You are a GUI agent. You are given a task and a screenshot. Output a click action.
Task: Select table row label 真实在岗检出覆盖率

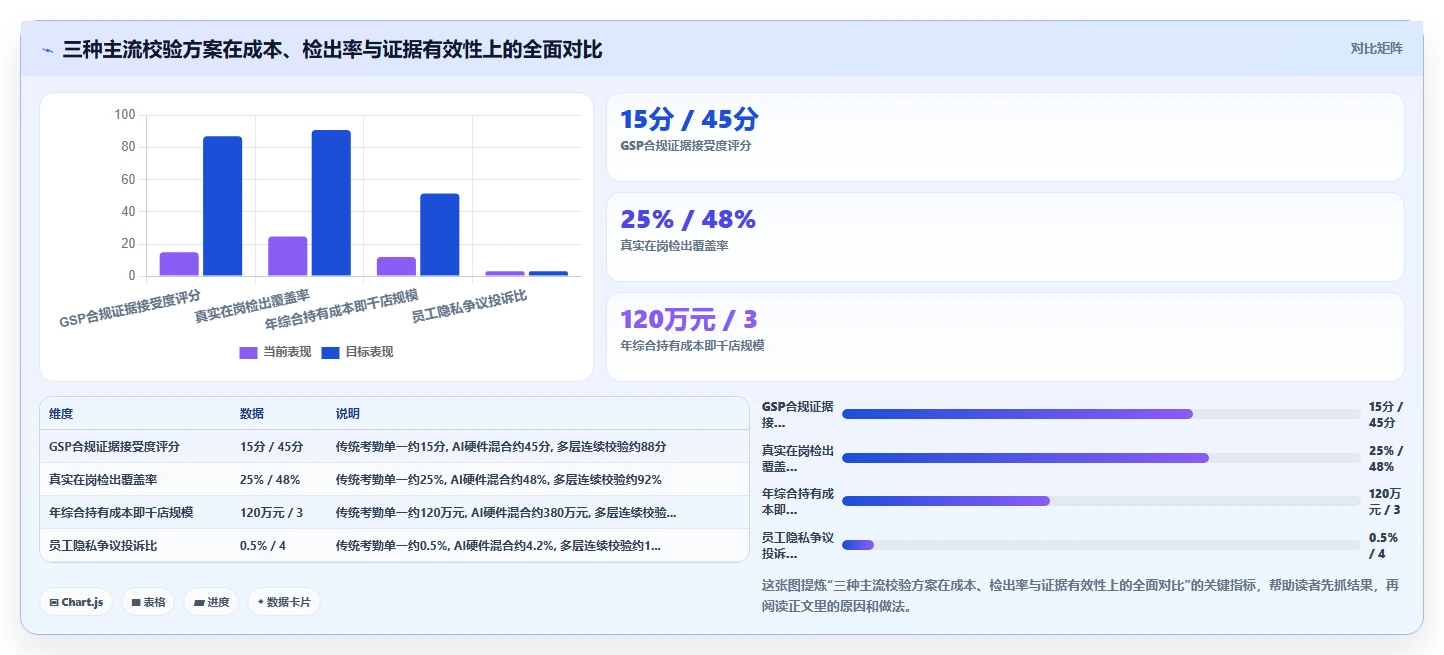(x=103, y=480)
